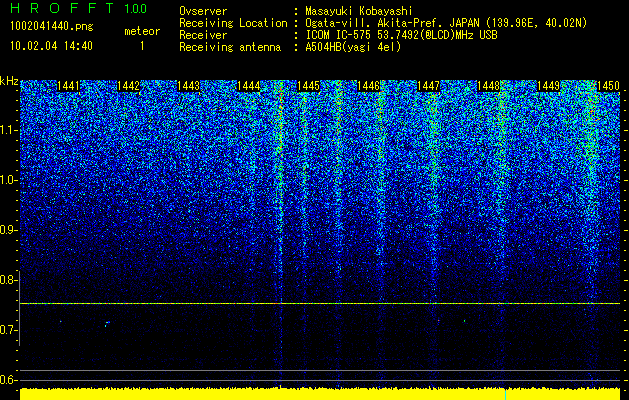Click the 'Ovserver' field label
The image size is (629, 400).
[x=203, y=11]
